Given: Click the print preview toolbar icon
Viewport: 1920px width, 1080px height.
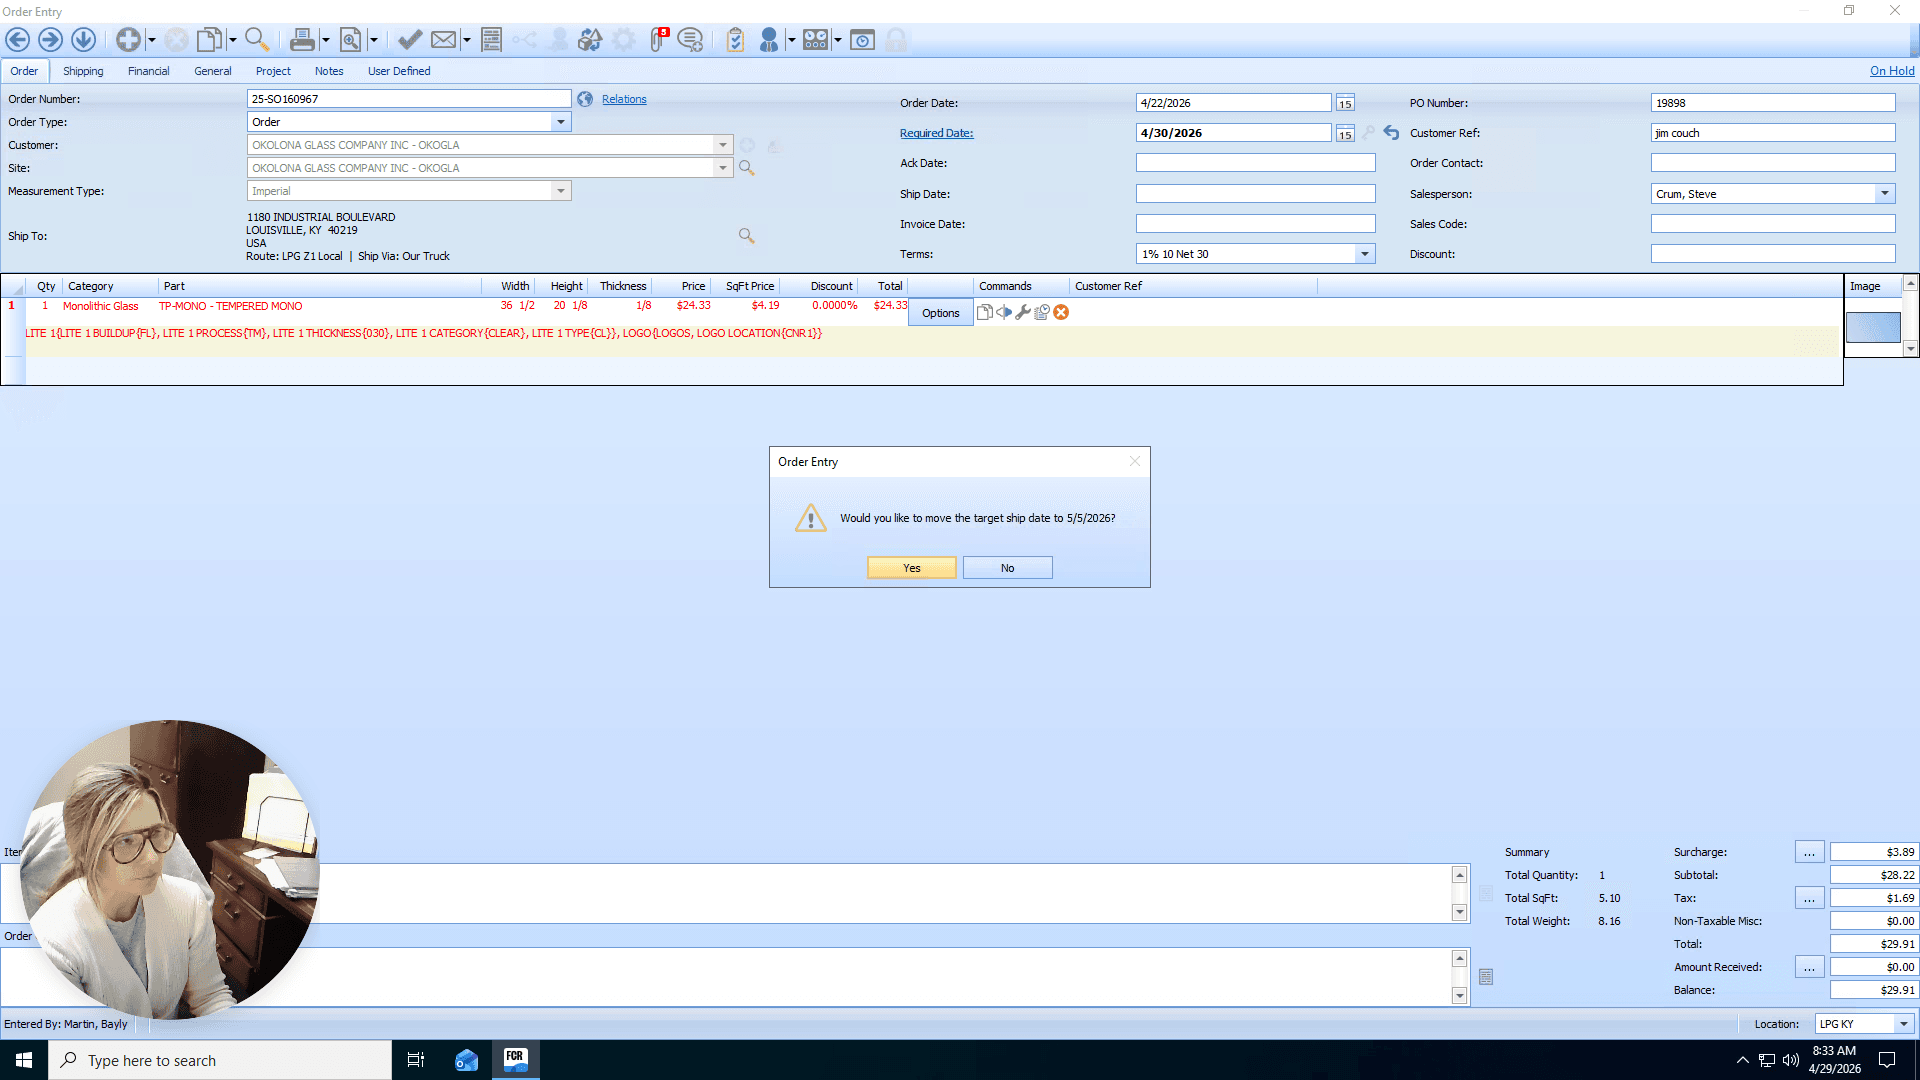Looking at the screenshot, I should (x=351, y=40).
